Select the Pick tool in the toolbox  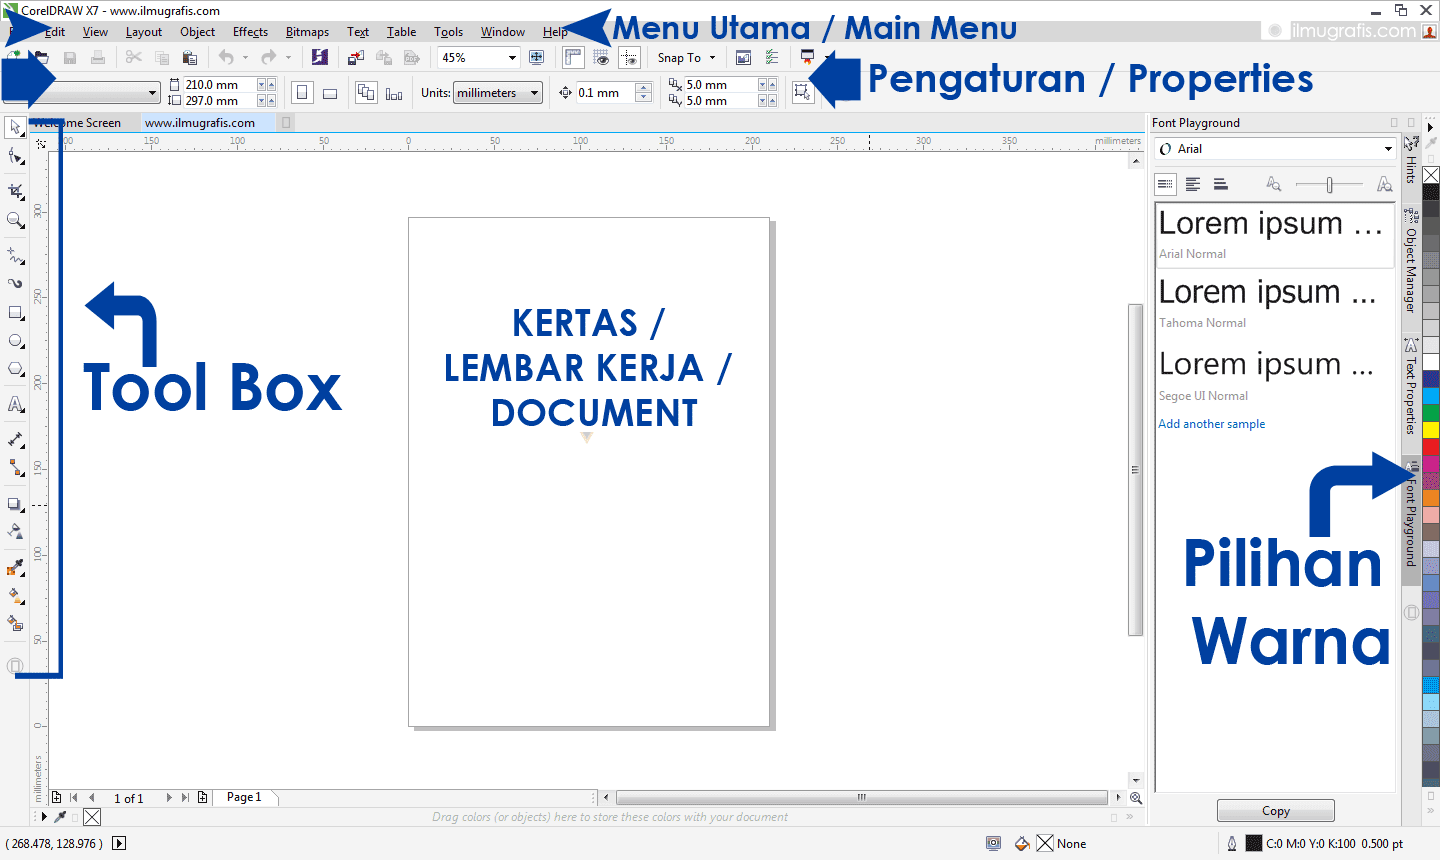coord(15,128)
